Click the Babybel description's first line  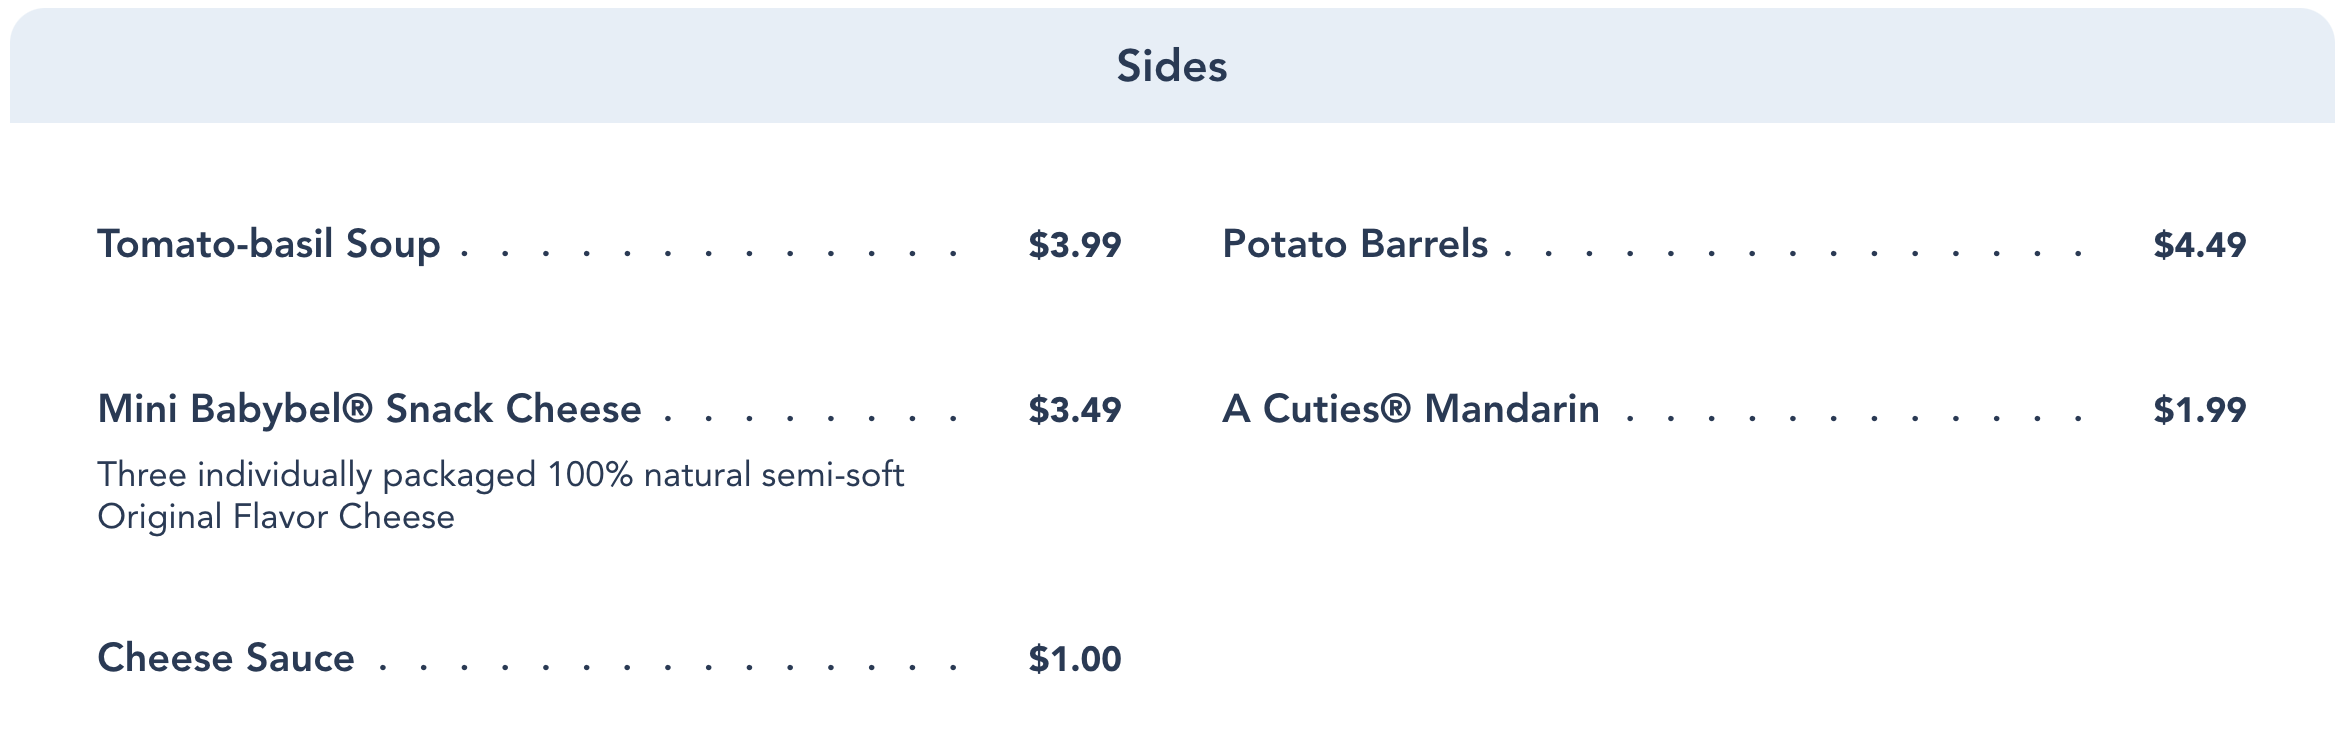pyautogui.click(x=500, y=474)
